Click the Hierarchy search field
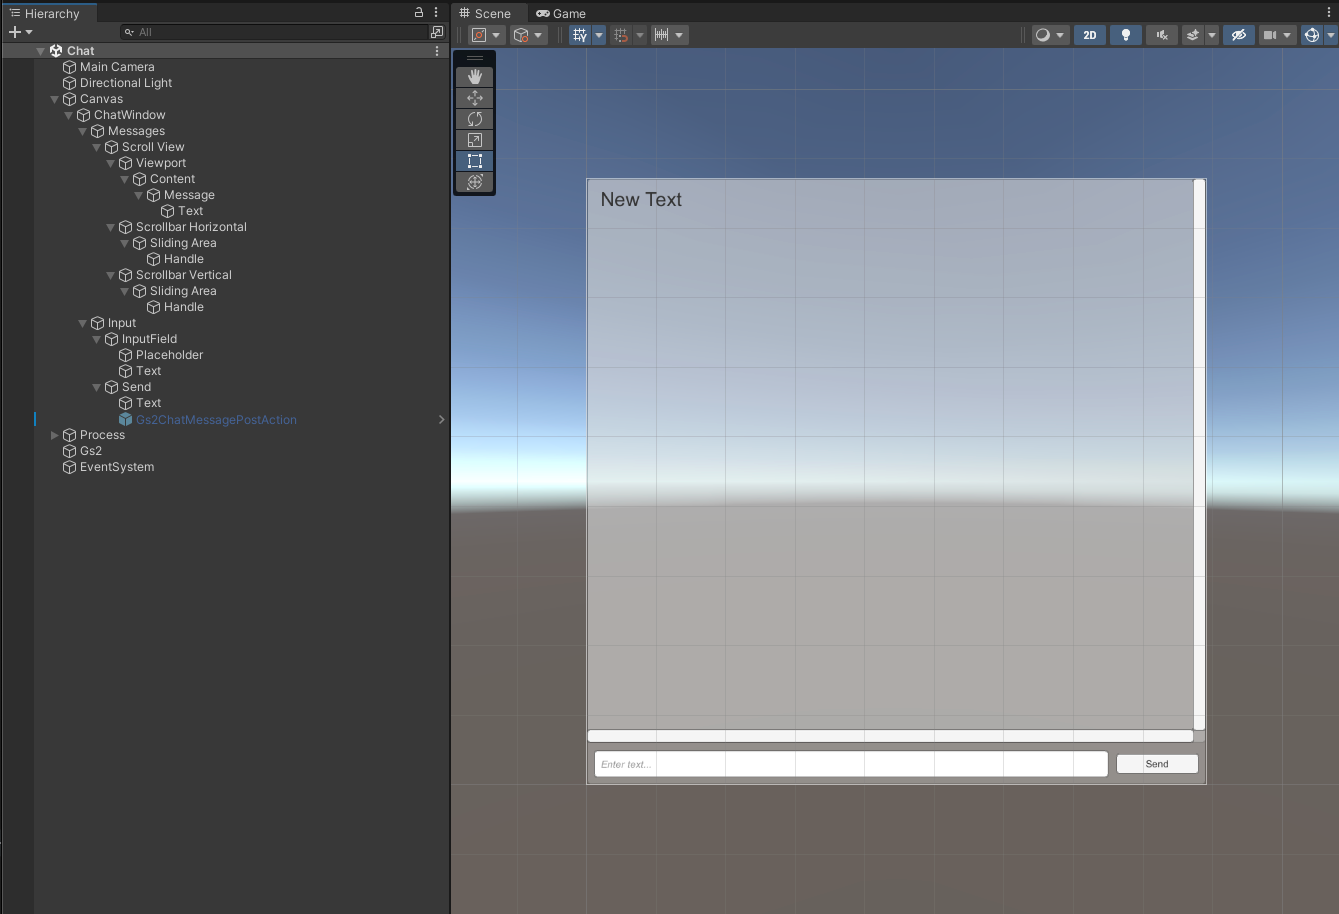This screenshot has height=914, width=1339. click(274, 32)
